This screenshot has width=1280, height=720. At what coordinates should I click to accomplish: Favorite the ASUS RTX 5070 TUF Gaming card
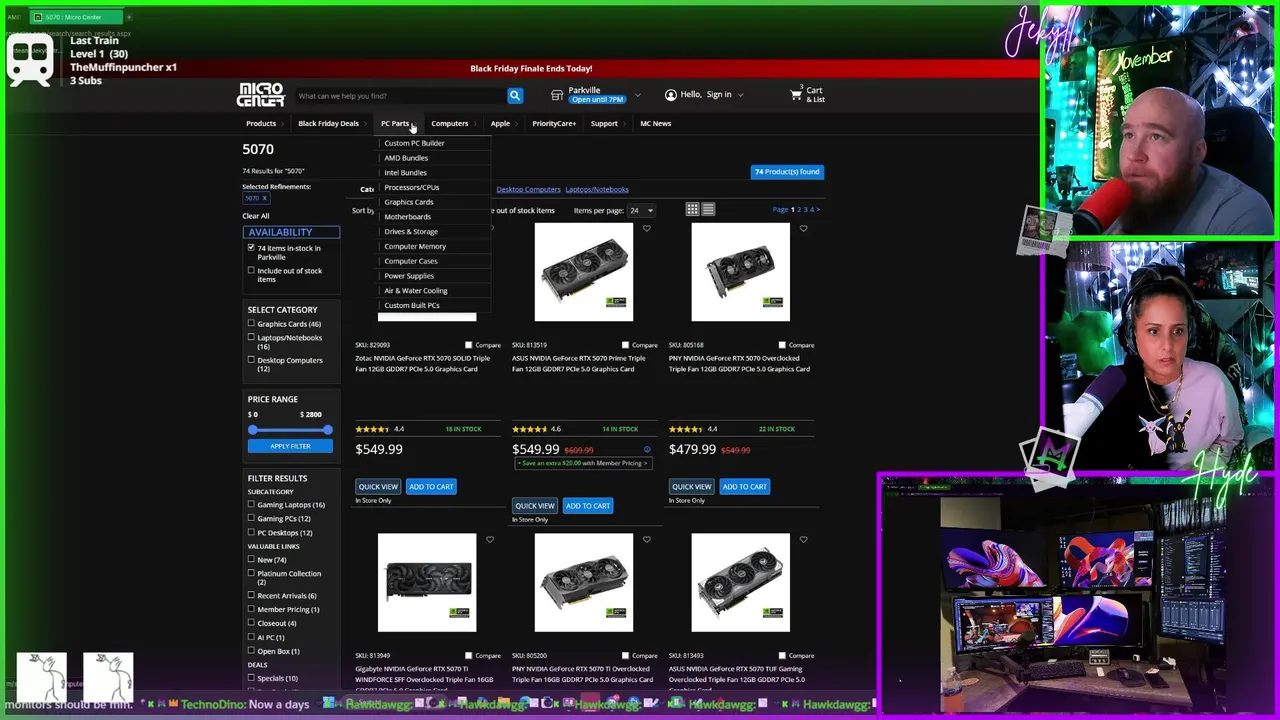click(x=803, y=540)
